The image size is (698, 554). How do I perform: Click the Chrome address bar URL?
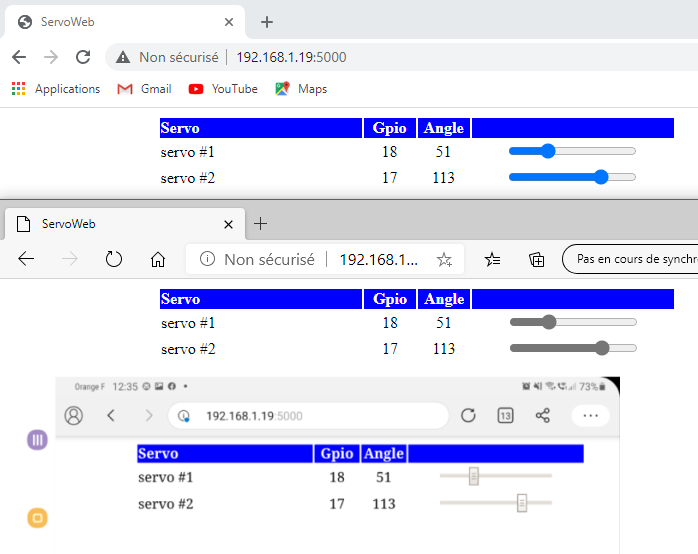(x=291, y=57)
